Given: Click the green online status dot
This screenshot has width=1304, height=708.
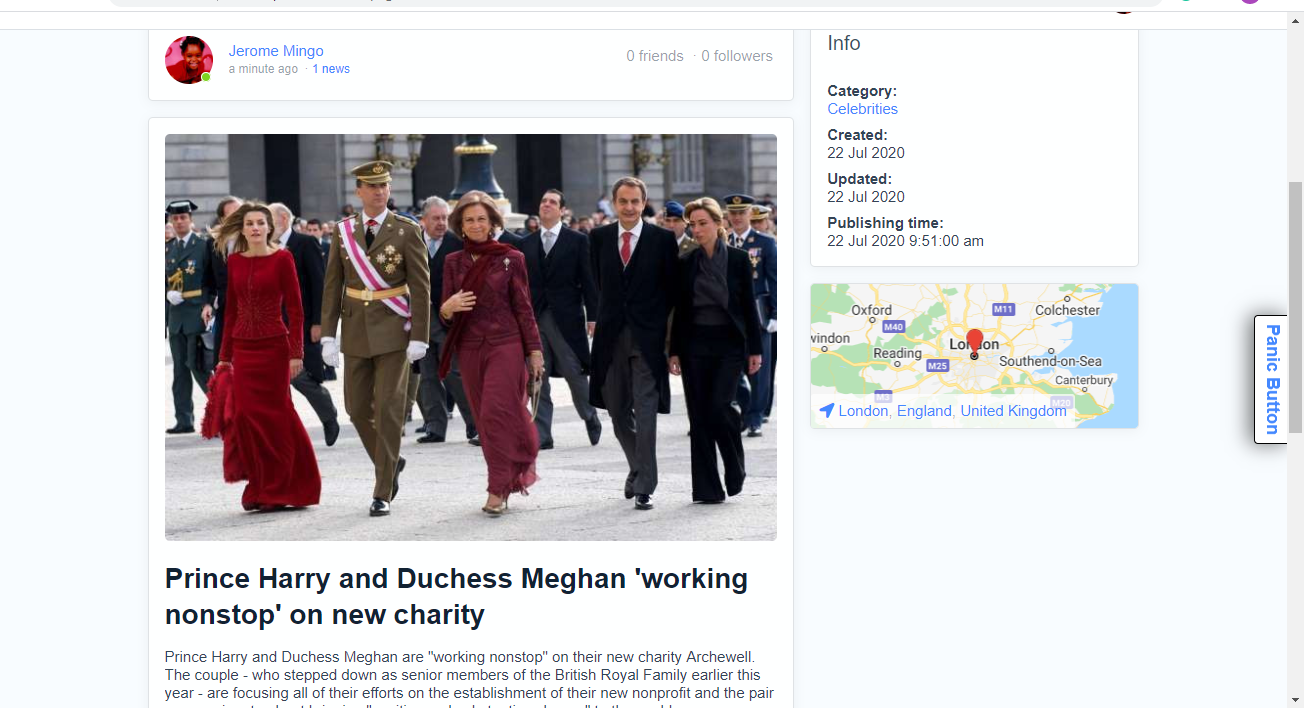Looking at the screenshot, I should coord(206,77).
